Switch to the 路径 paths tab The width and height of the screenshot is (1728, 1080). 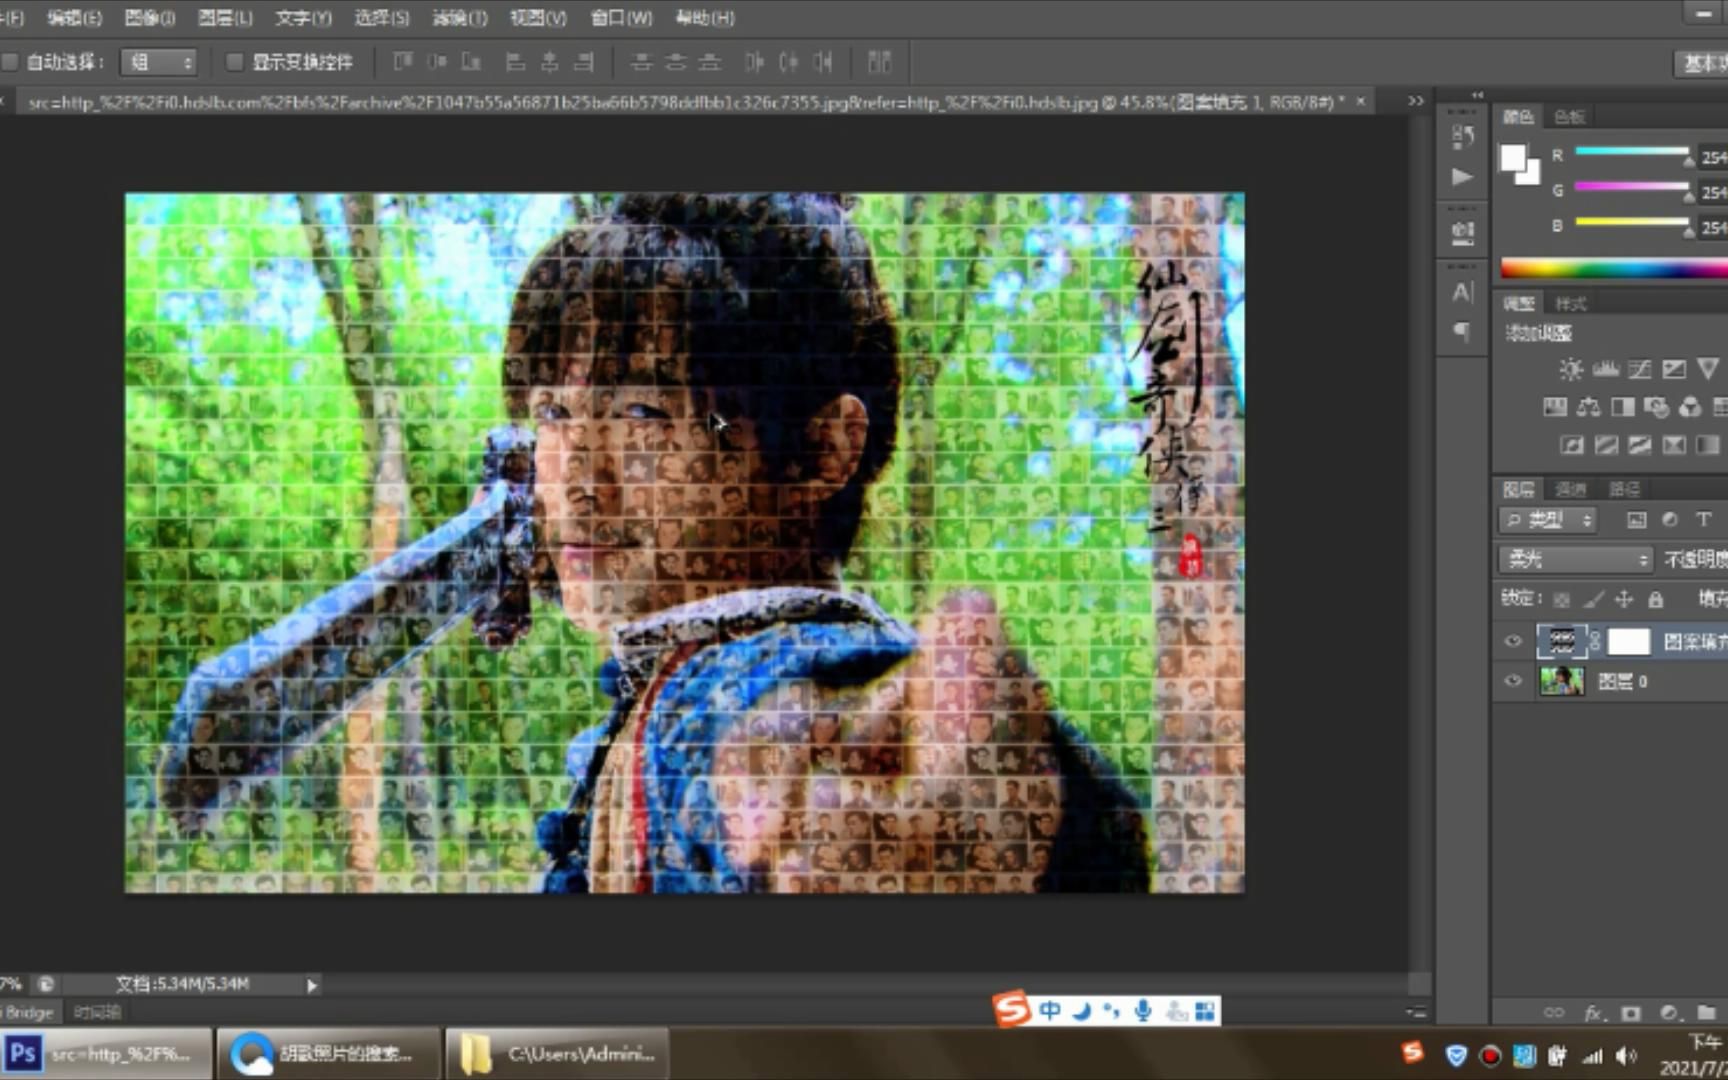click(1624, 489)
